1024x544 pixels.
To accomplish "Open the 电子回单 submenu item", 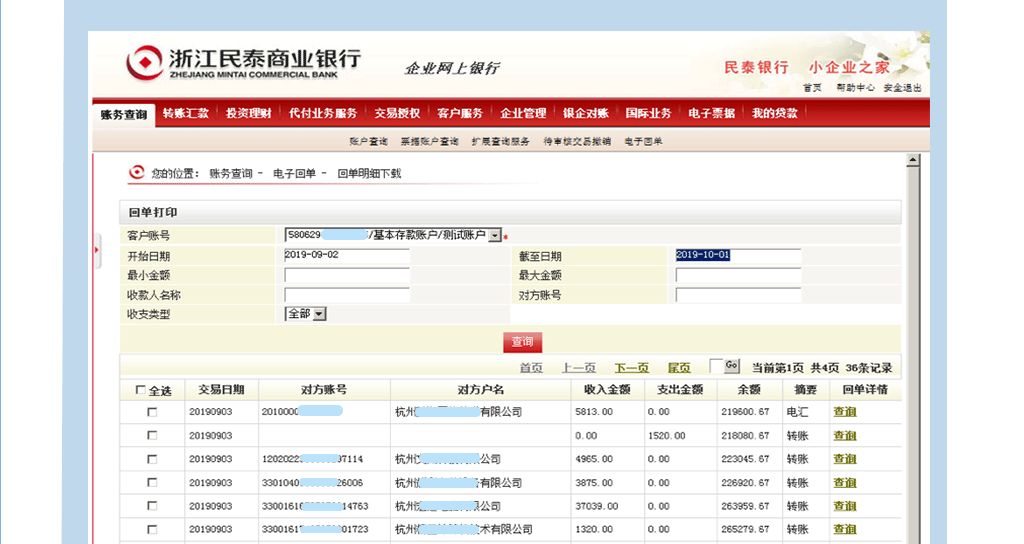I will [x=643, y=141].
